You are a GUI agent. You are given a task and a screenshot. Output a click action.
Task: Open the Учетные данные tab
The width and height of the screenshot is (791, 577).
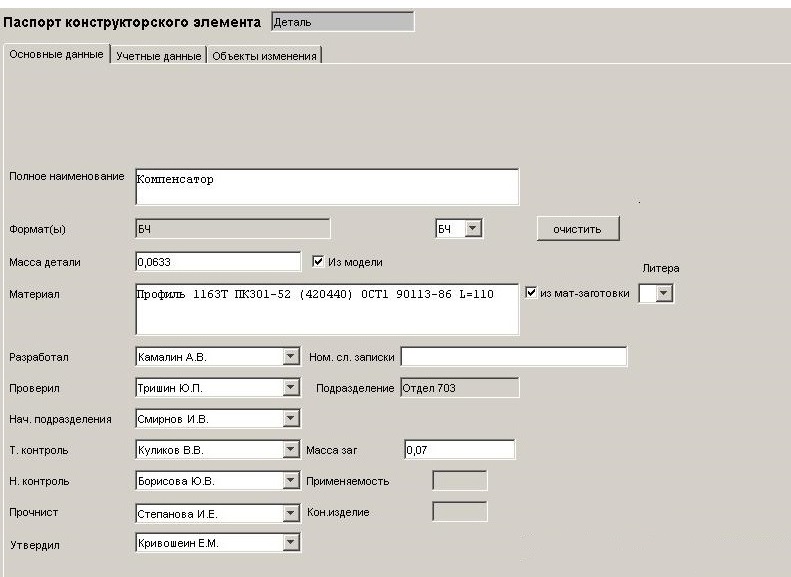click(x=158, y=56)
